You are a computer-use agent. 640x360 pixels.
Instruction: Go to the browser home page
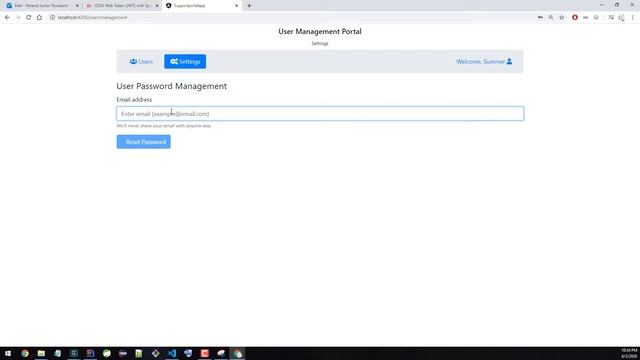(39, 18)
